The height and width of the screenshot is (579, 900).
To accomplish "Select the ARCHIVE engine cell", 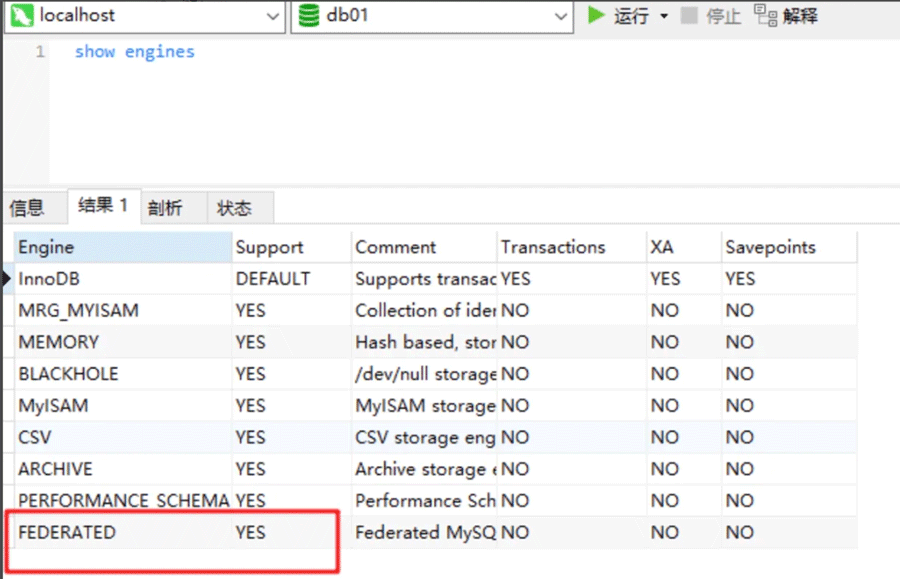I will pyautogui.click(x=123, y=469).
